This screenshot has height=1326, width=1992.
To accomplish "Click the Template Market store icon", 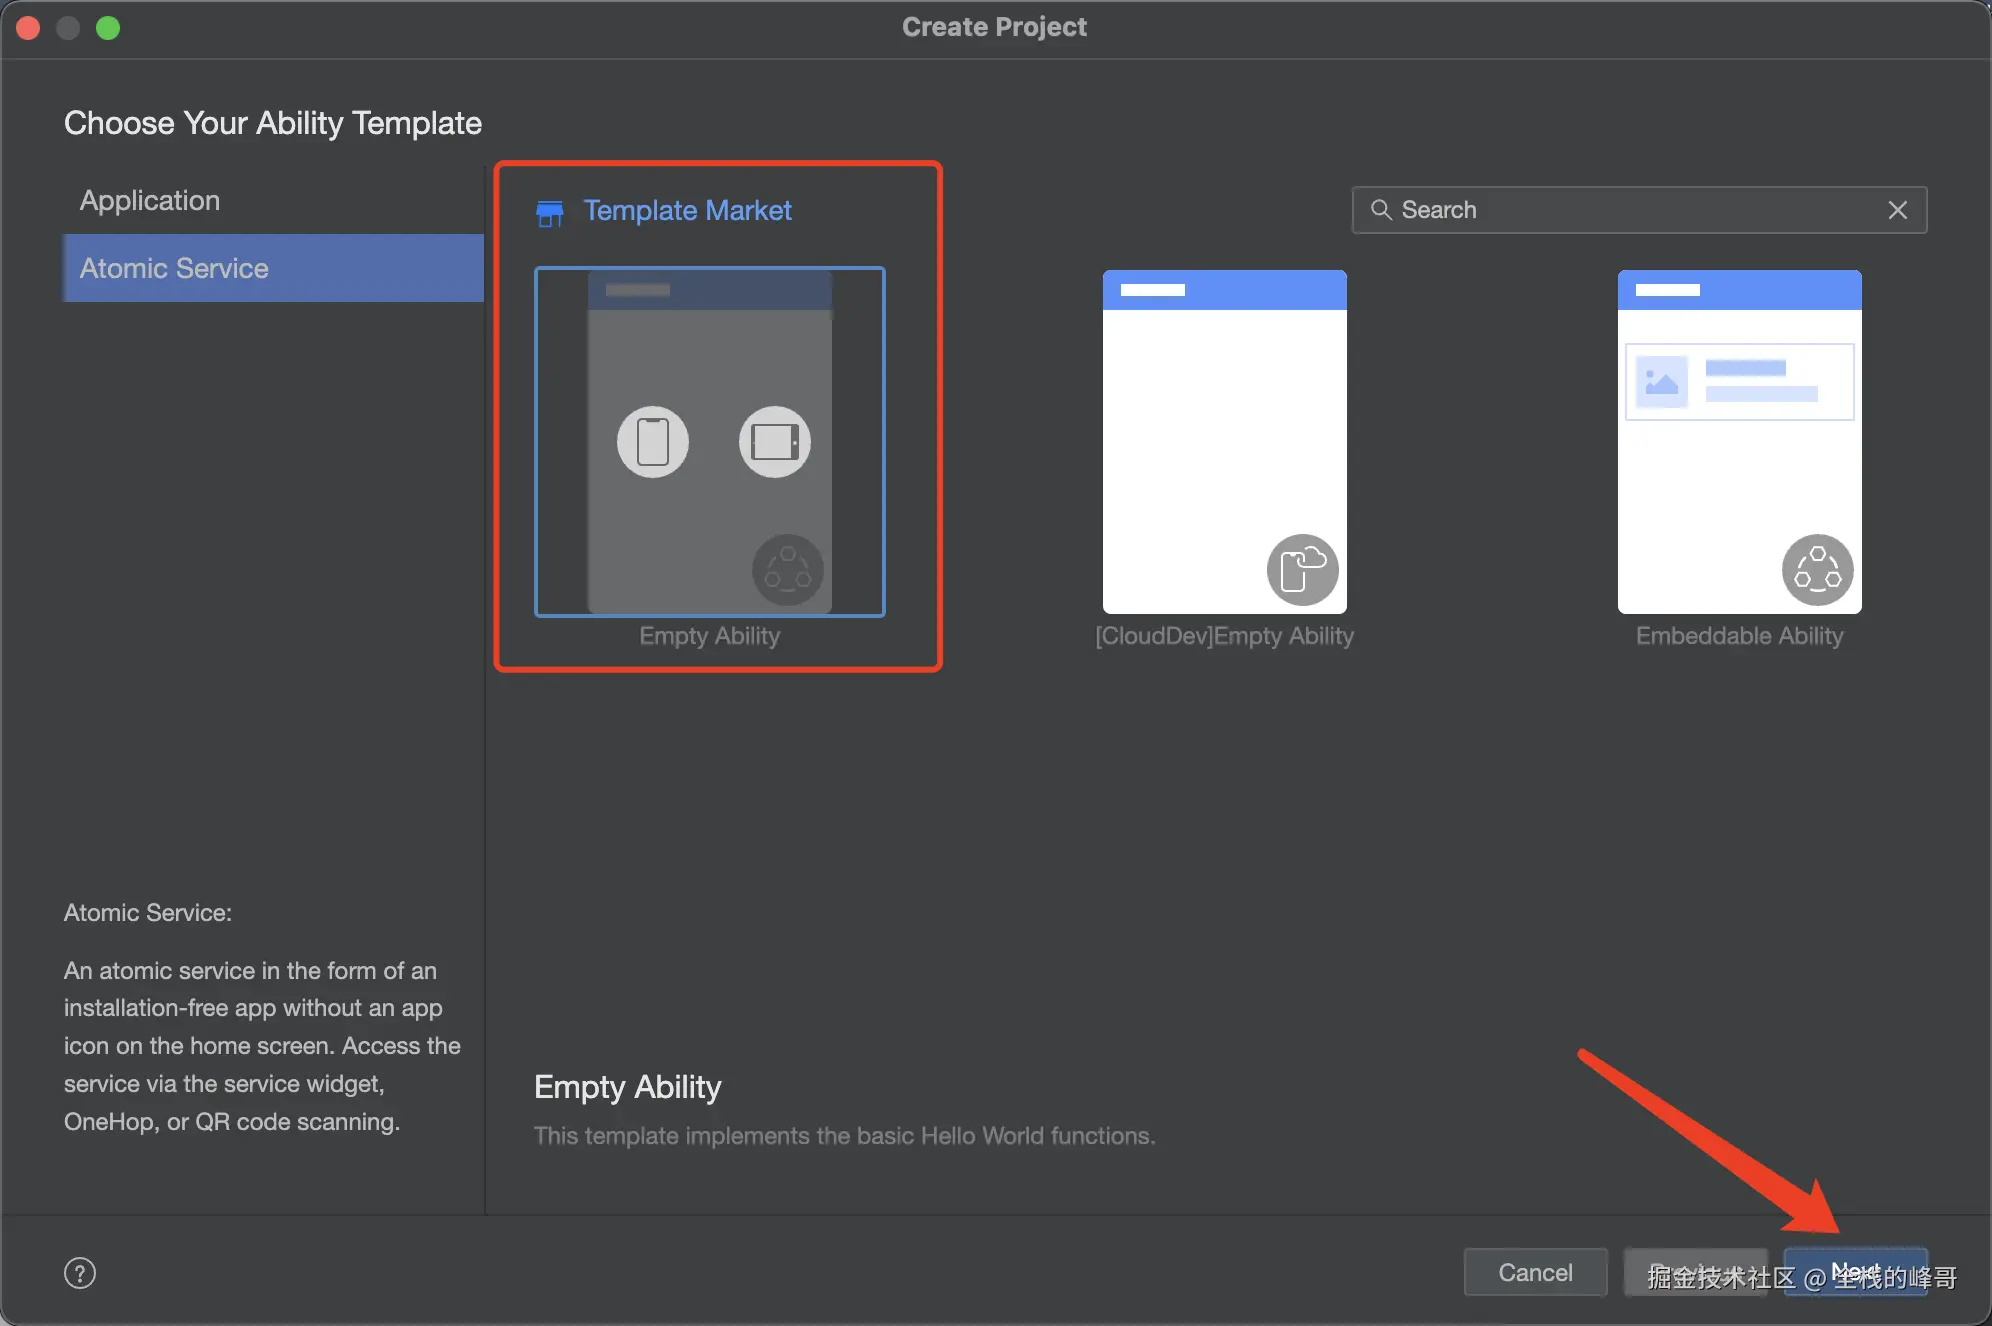I will click(x=549, y=212).
